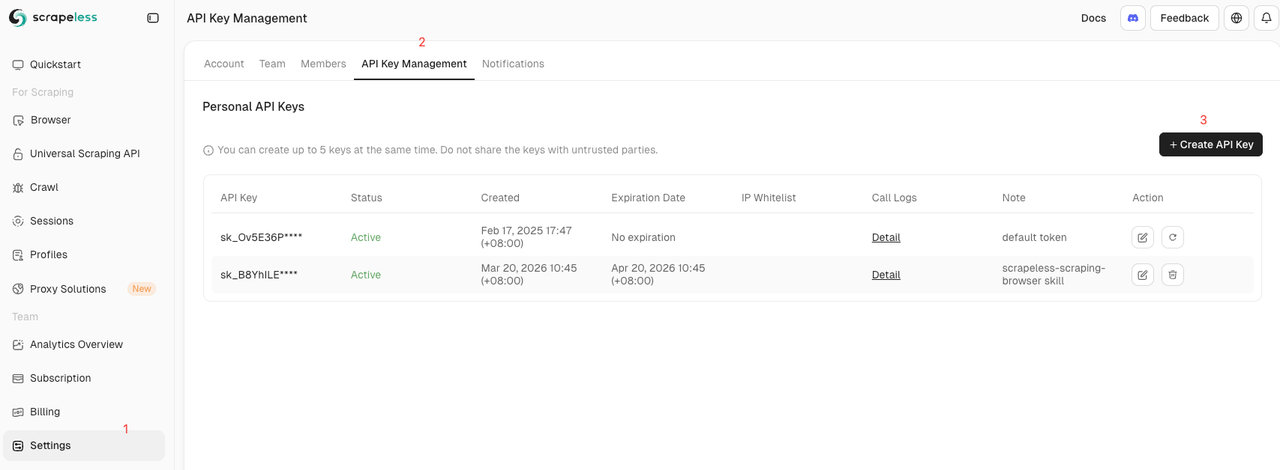
Task: Click the Feedback button
Action: (x=1184, y=18)
